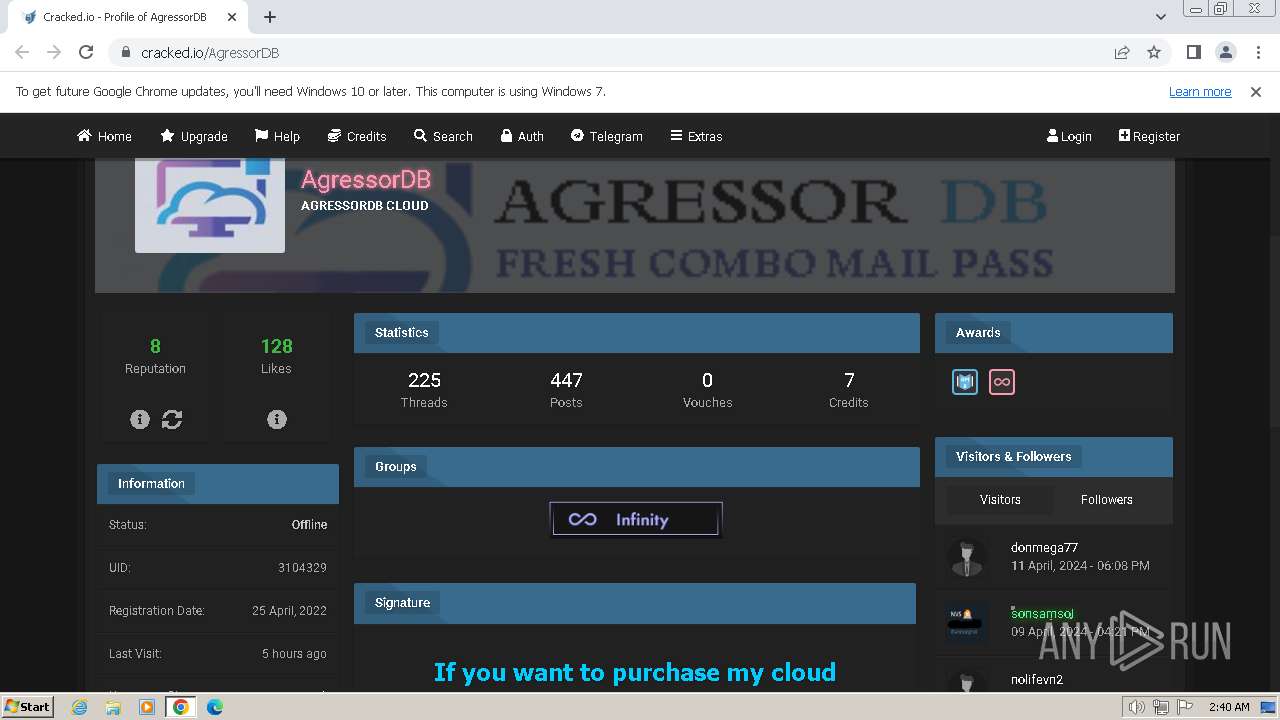
Task: Click the pink infinity award badge
Action: (x=1002, y=382)
